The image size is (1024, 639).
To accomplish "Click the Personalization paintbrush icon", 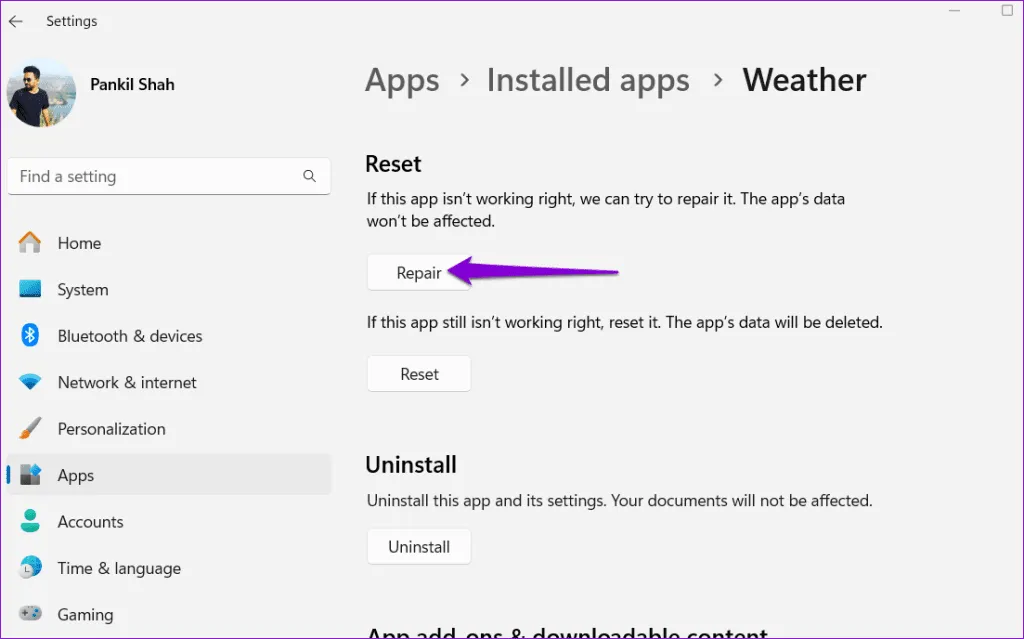I will (30, 429).
